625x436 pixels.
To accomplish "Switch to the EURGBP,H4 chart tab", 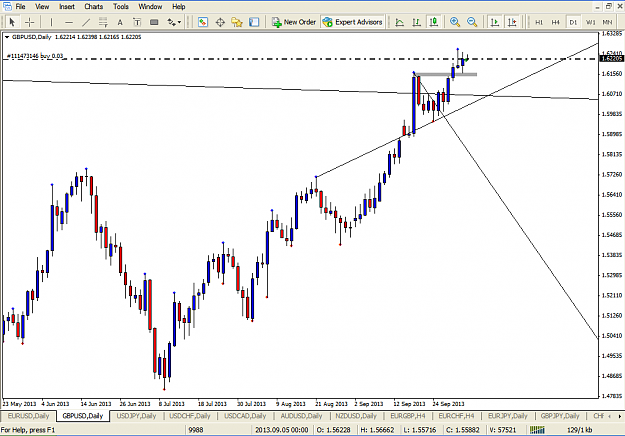I will pos(408,416).
